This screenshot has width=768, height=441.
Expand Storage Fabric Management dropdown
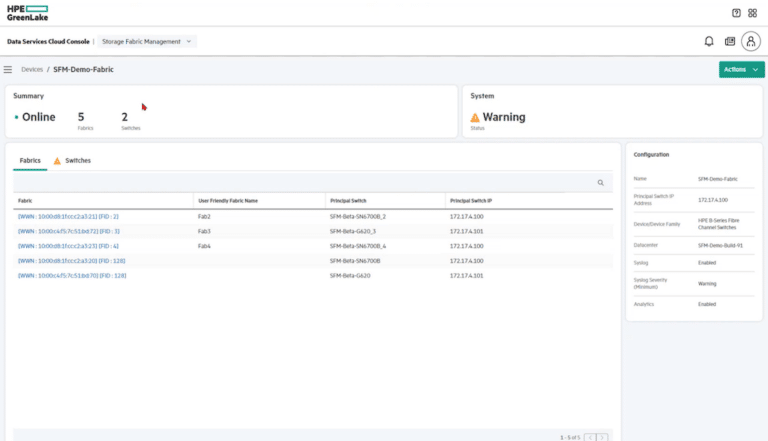click(x=147, y=42)
